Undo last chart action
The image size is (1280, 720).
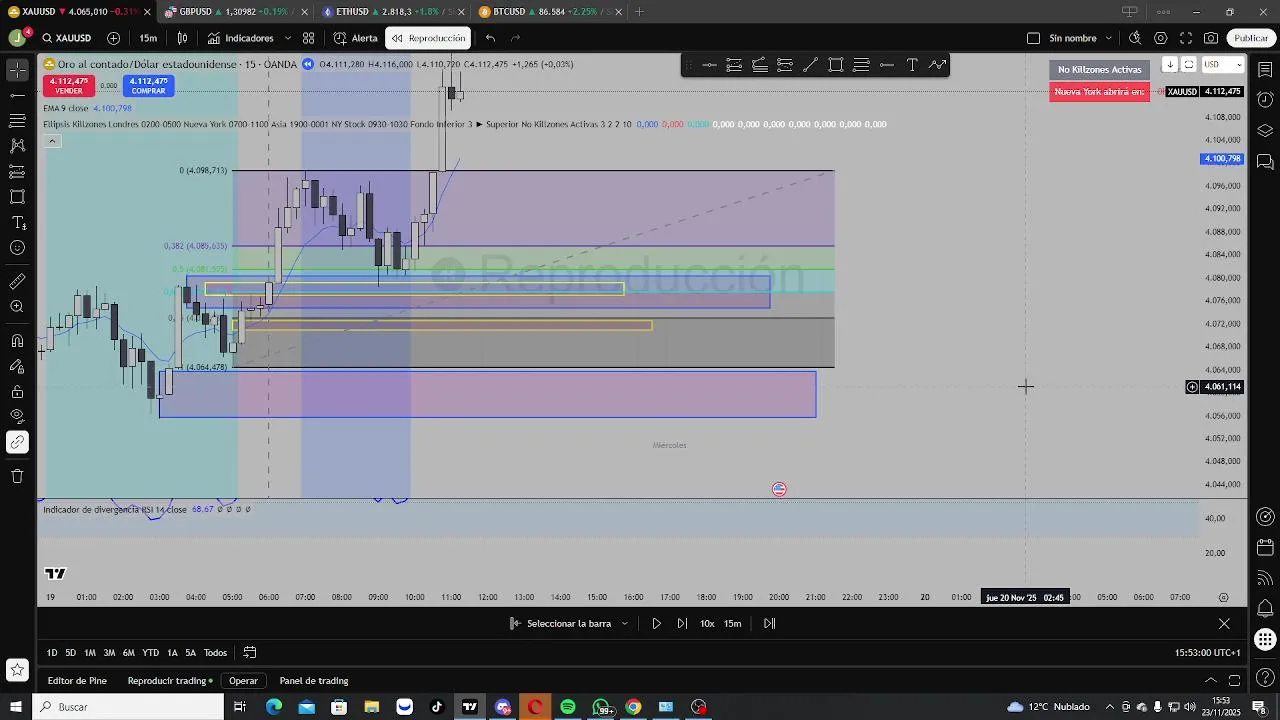pyautogui.click(x=490, y=38)
